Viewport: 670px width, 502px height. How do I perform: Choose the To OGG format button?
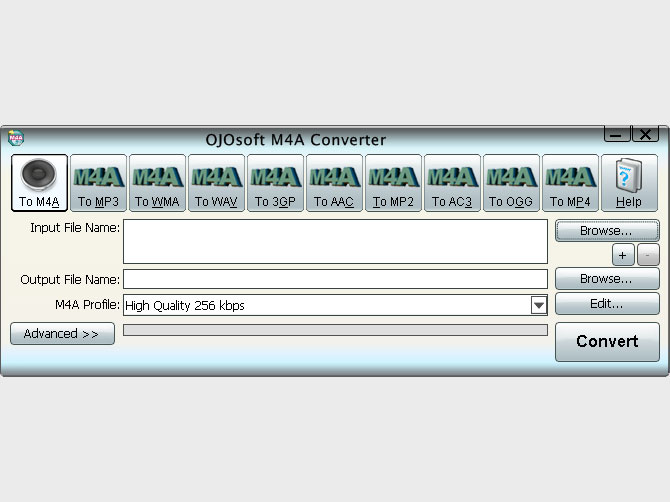pos(511,183)
